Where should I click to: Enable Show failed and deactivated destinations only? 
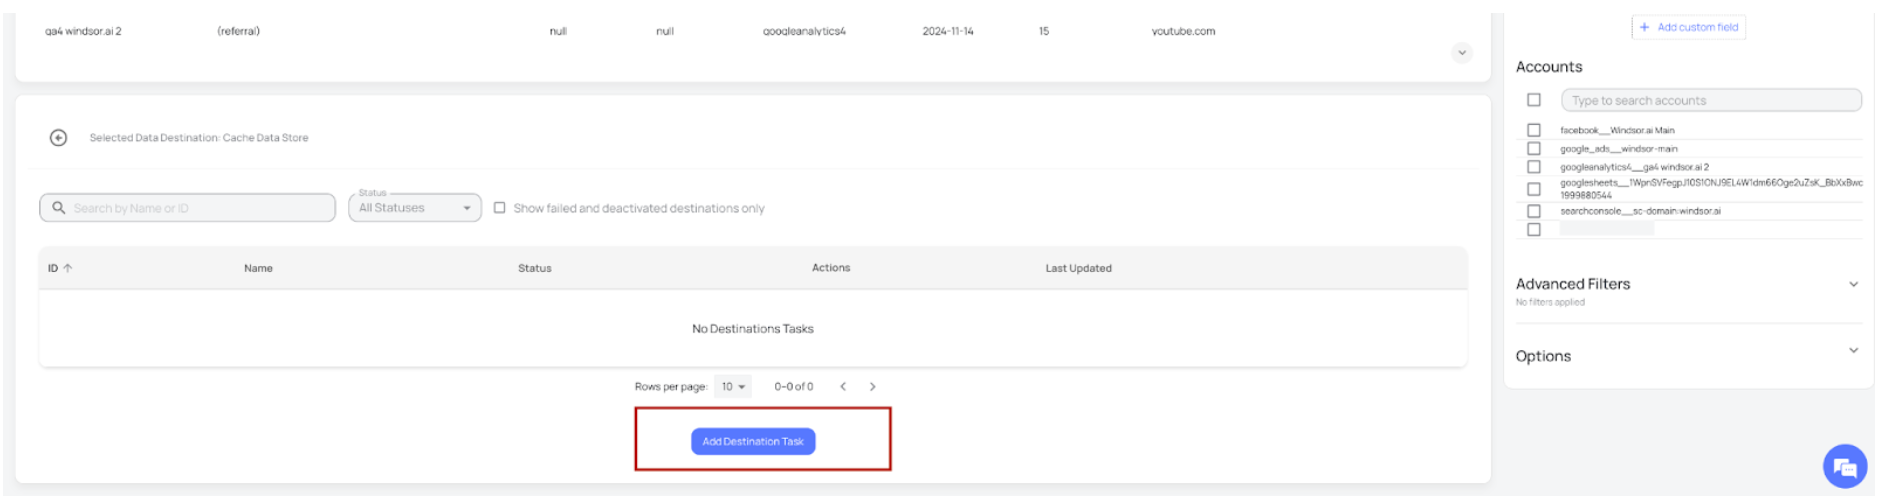click(500, 208)
